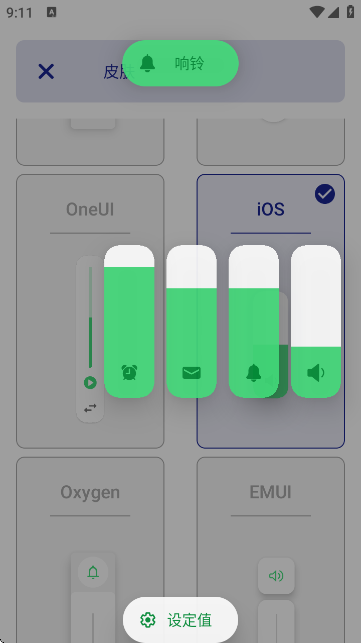Viewport: 361px width, 643px height.
Task: Set alarm volume slider level
Action: coord(129,321)
